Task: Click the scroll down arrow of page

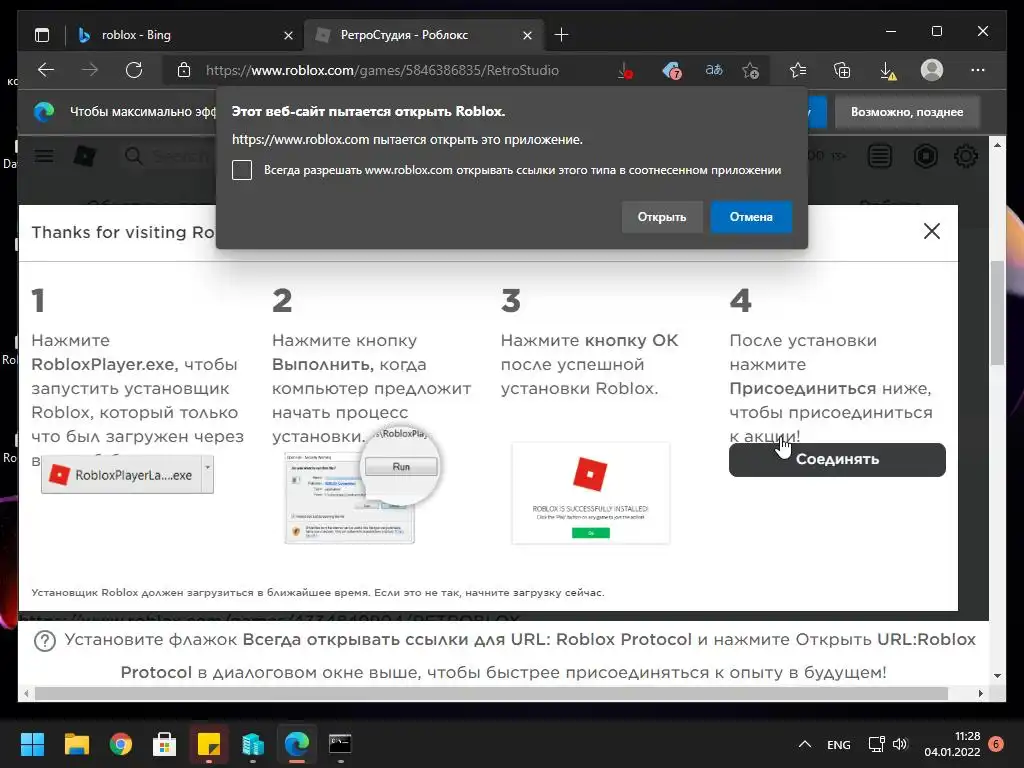Action: click(x=997, y=676)
